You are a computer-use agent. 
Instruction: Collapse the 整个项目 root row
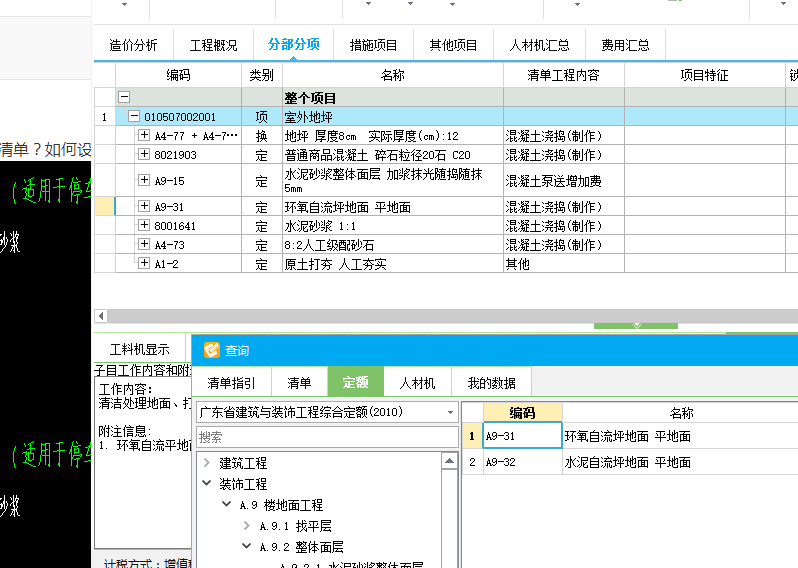coord(124,97)
